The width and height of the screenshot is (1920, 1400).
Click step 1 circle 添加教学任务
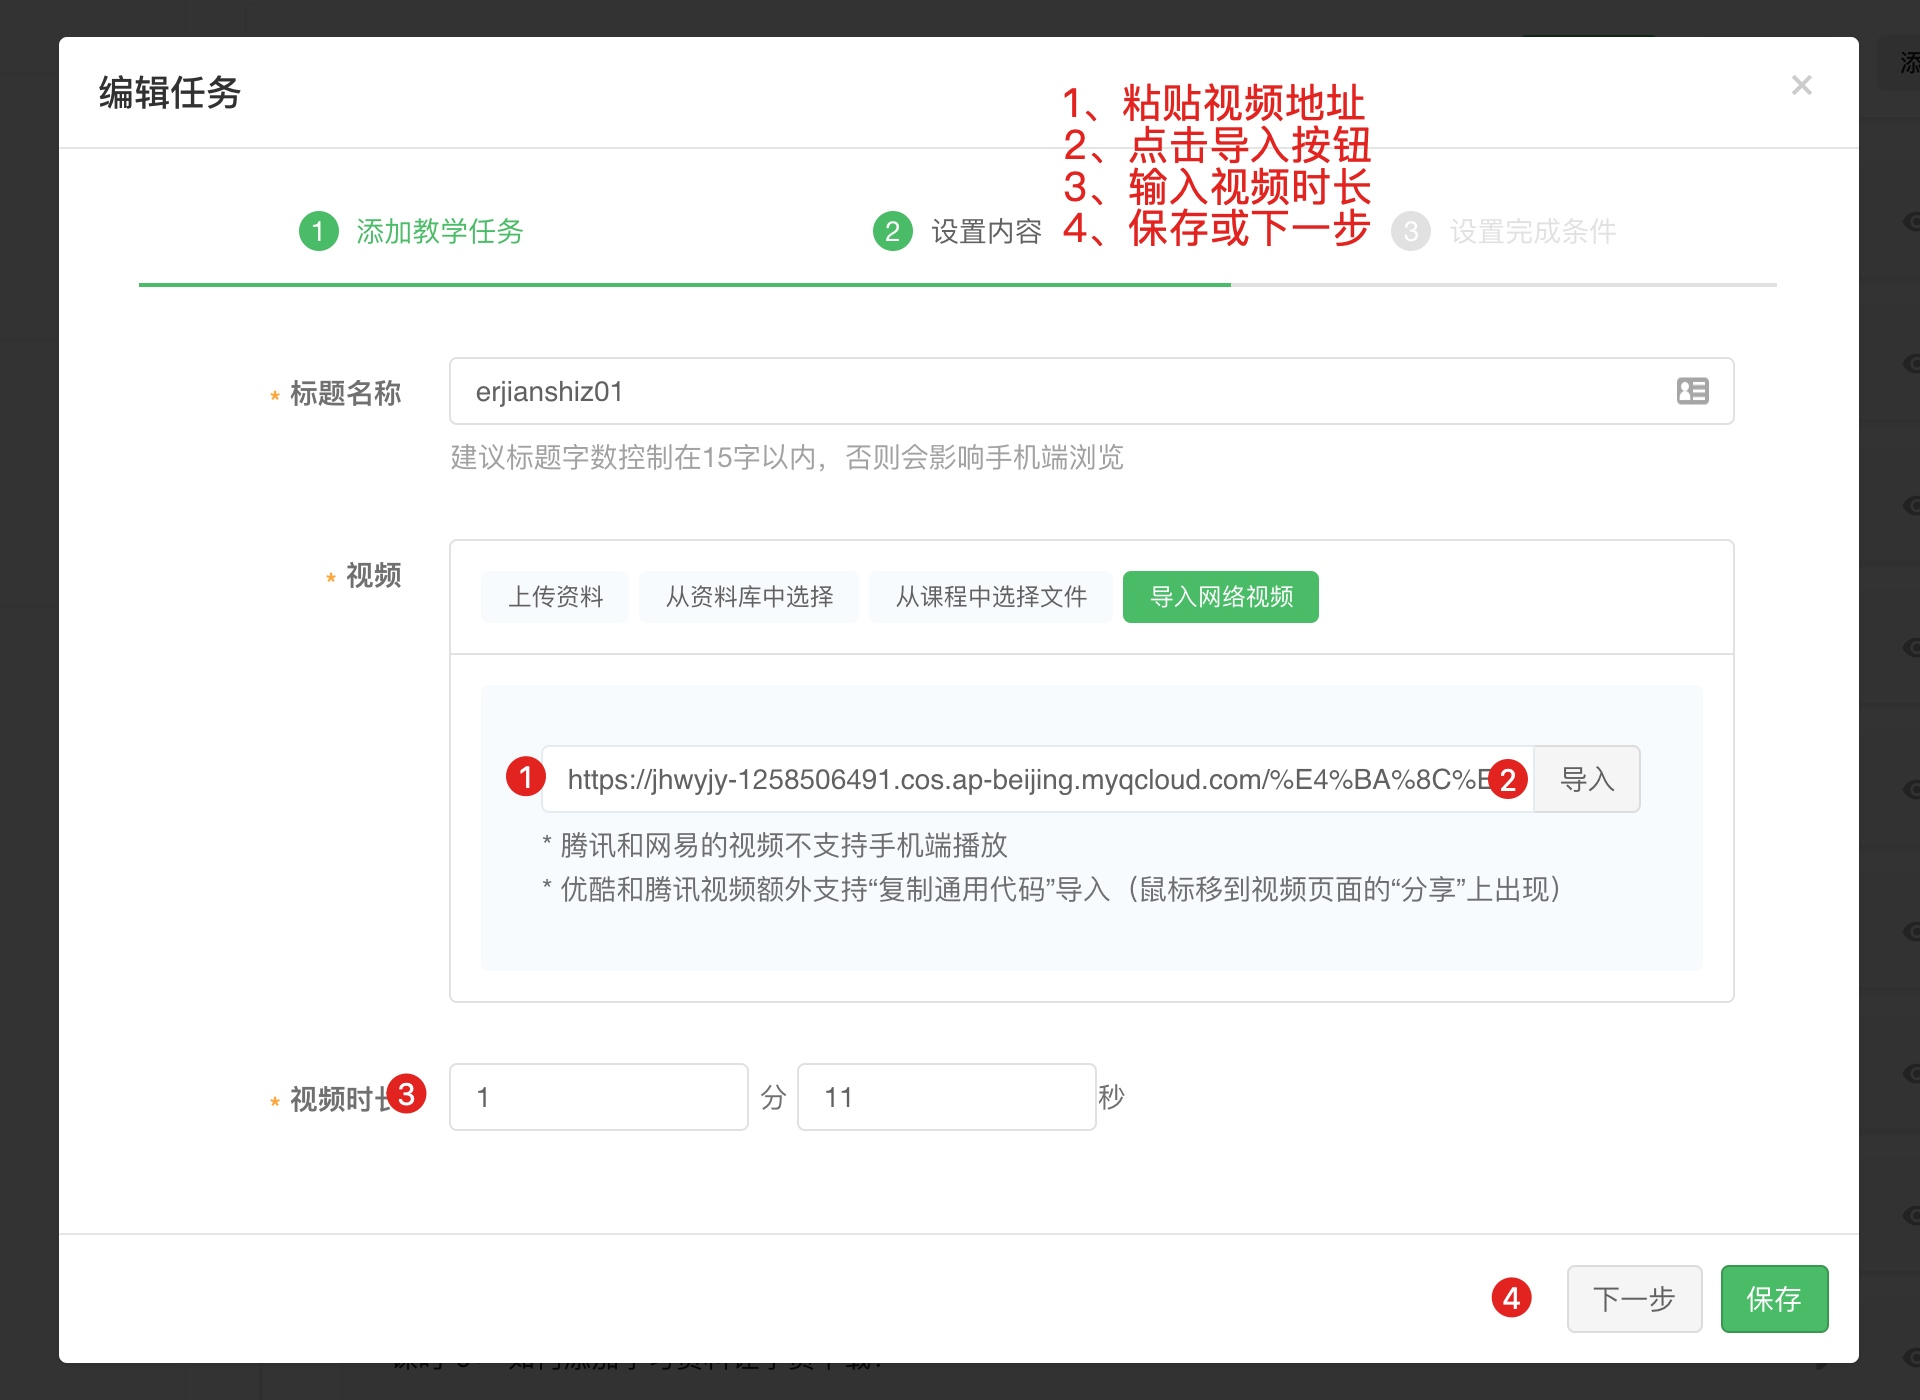pyautogui.click(x=318, y=232)
